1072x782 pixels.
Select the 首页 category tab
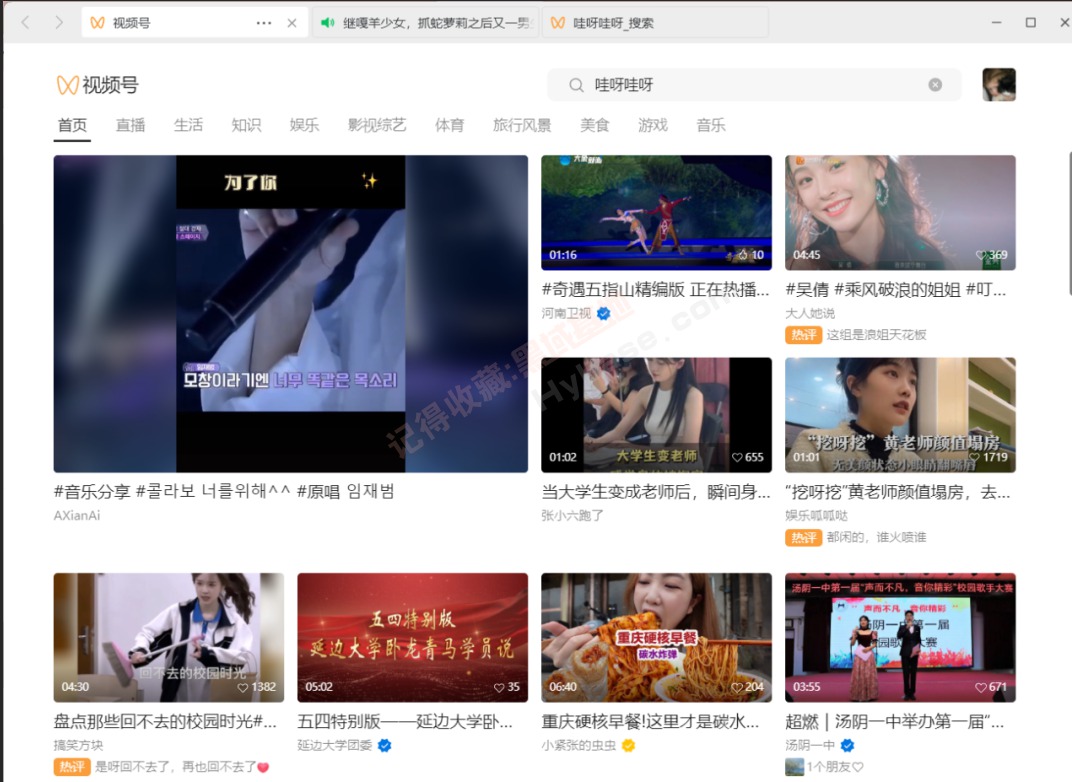72,125
